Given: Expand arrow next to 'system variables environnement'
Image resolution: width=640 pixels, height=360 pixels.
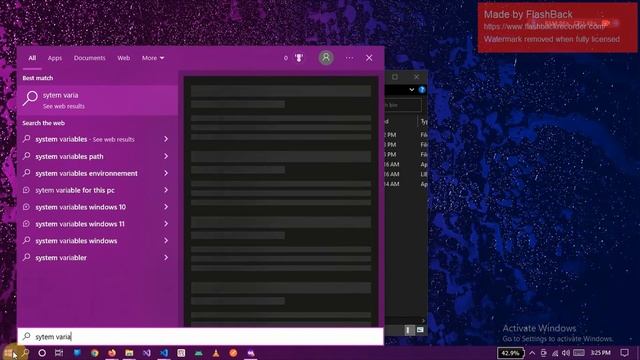Looking at the screenshot, I should tap(166, 173).
